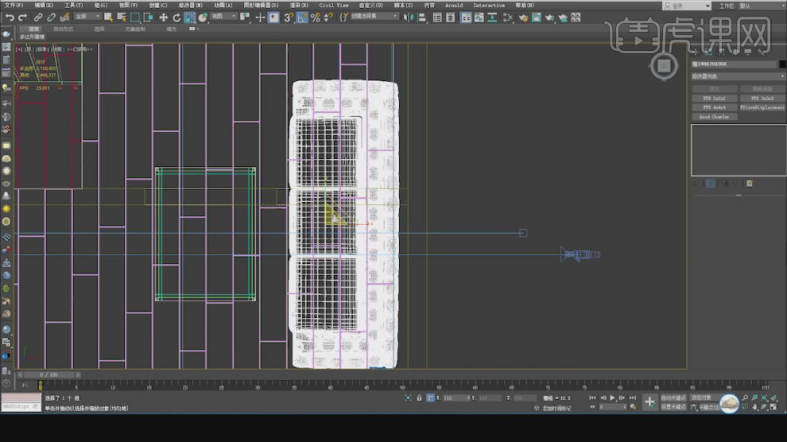Screen dimensions: 787x442
Task: Open the Arnold menu
Action: (454, 5)
